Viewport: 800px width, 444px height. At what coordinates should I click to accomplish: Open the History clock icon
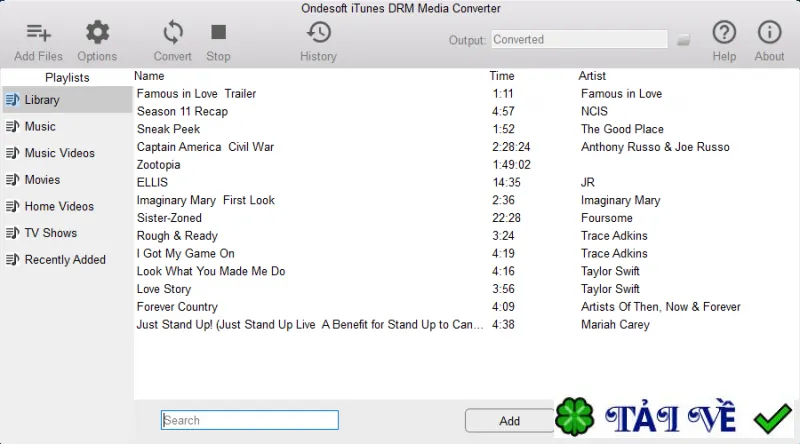pyautogui.click(x=318, y=33)
